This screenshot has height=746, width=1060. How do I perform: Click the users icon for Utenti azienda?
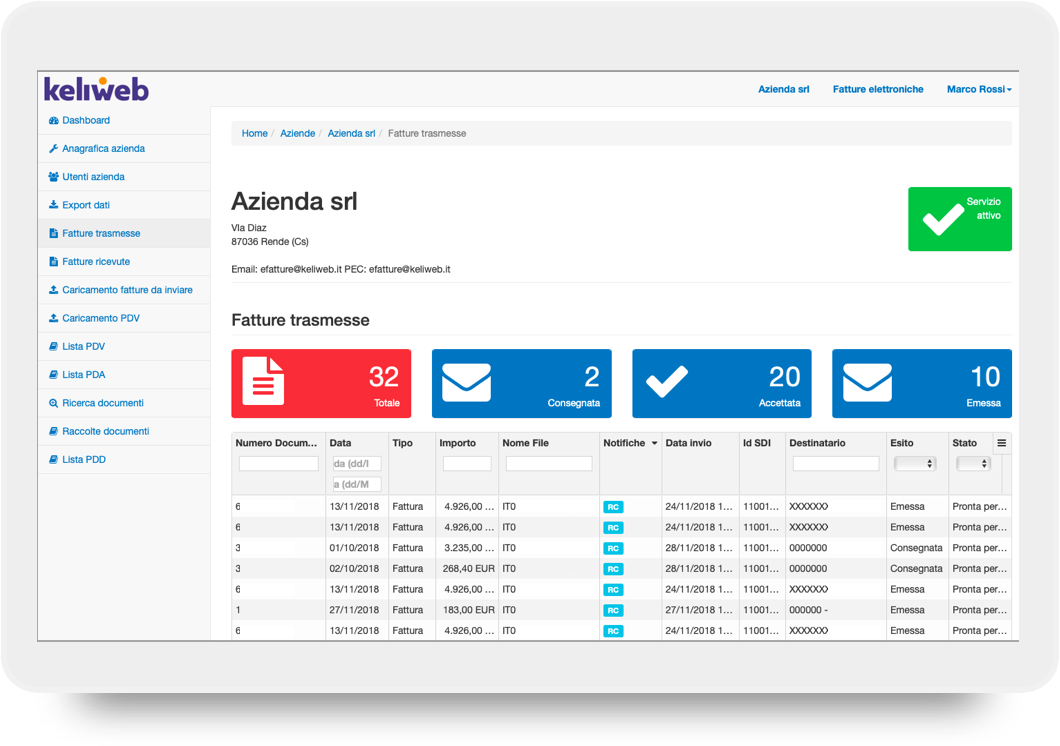click(53, 177)
